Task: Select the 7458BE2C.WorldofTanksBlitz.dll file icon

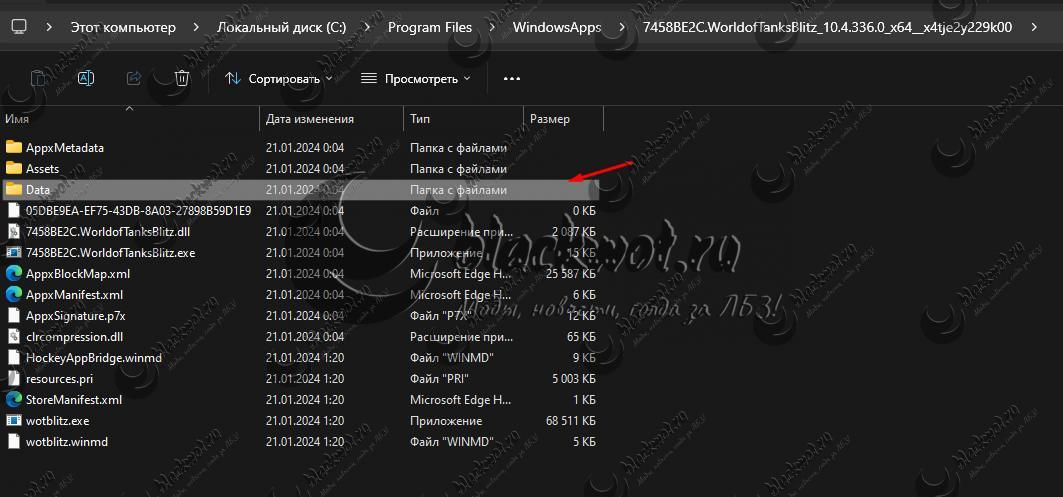Action: click(14, 232)
